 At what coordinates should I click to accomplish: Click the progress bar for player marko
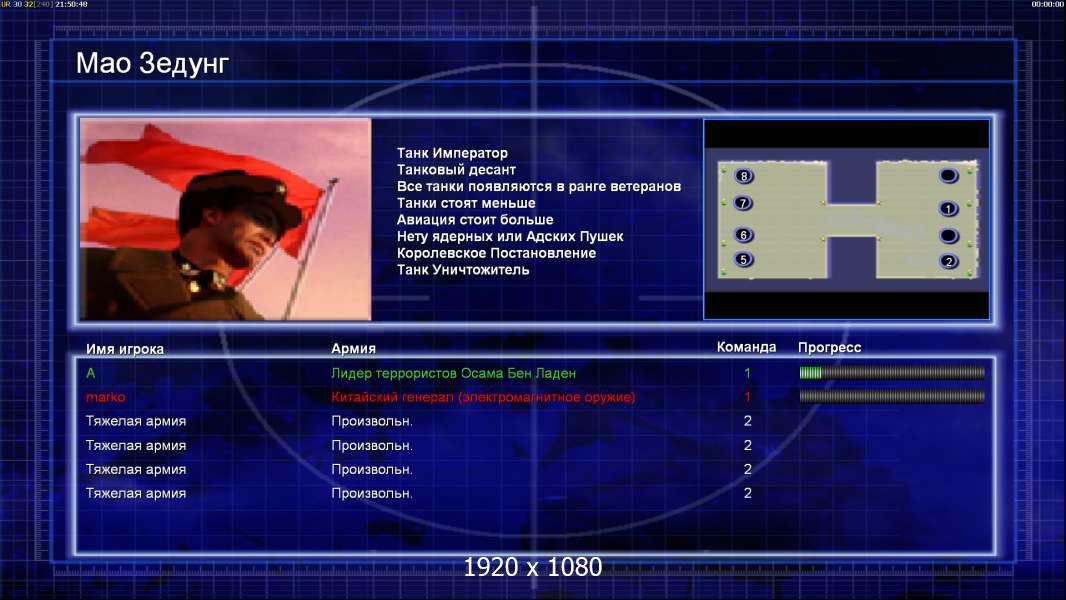(892, 396)
